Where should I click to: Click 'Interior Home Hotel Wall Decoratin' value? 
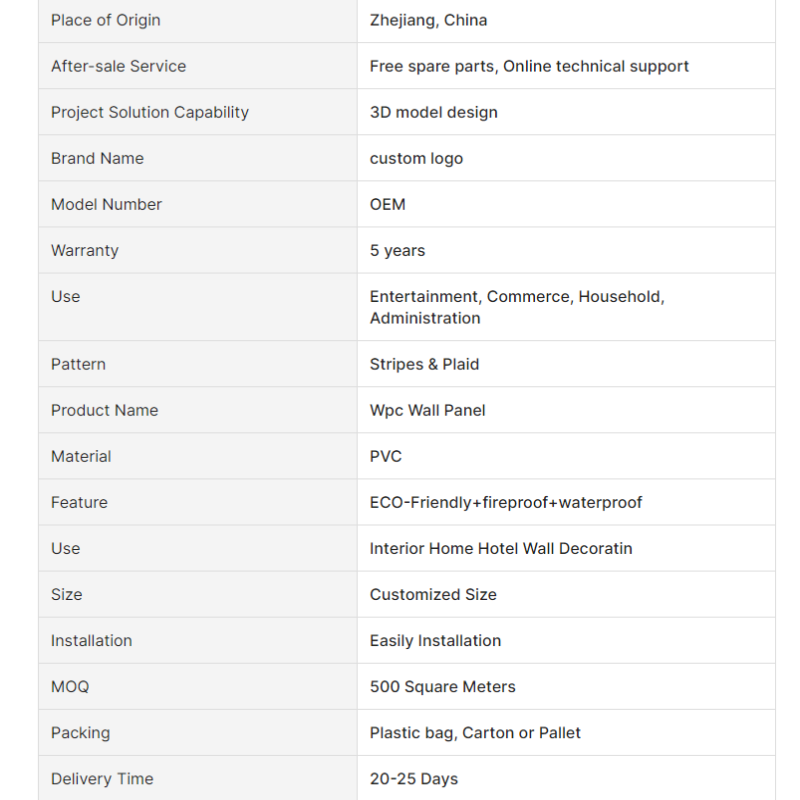(501, 548)
